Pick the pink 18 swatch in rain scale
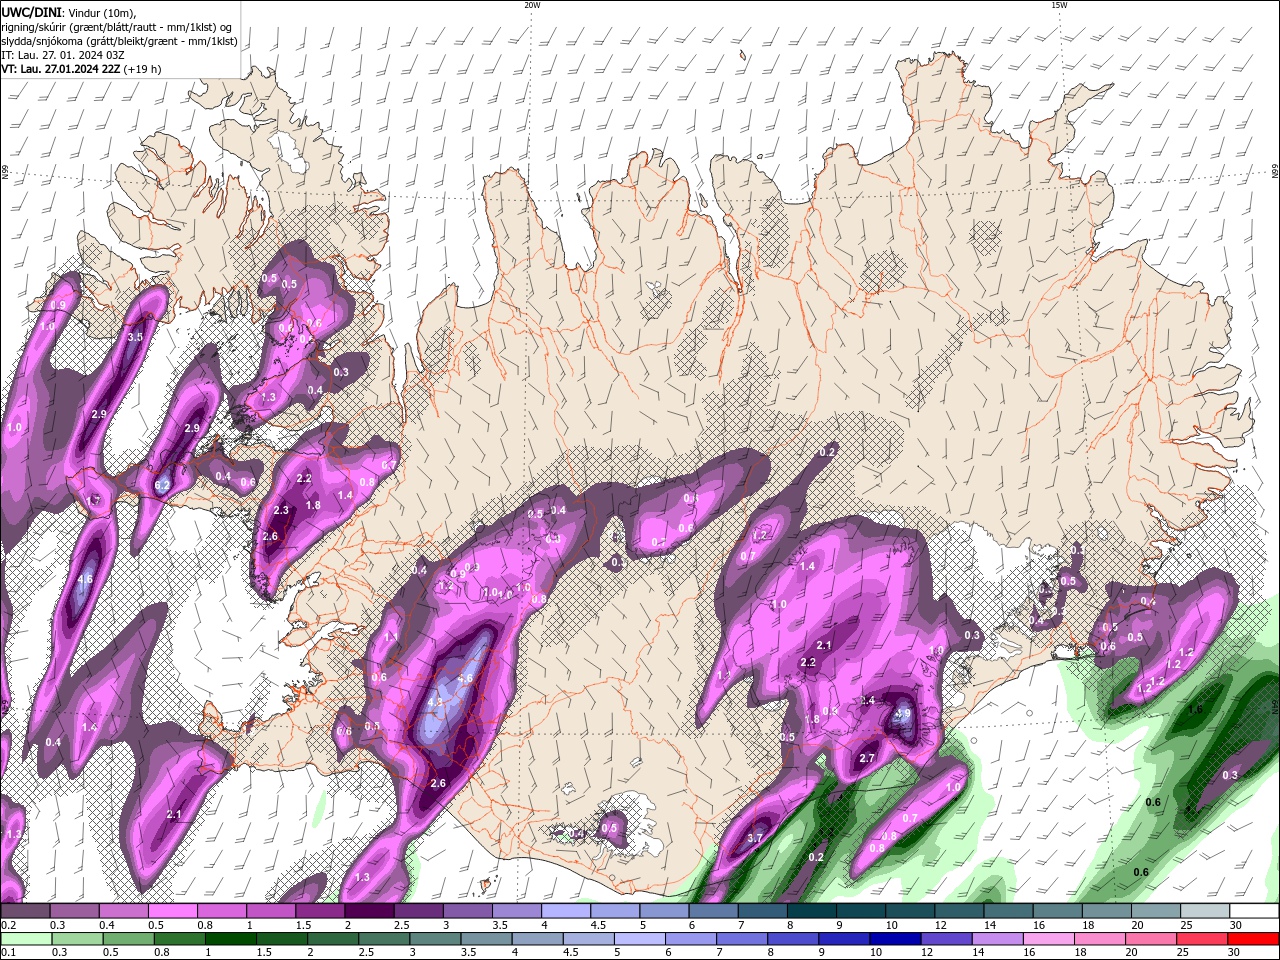The image size is (1280, 960). click(1098, 939)
